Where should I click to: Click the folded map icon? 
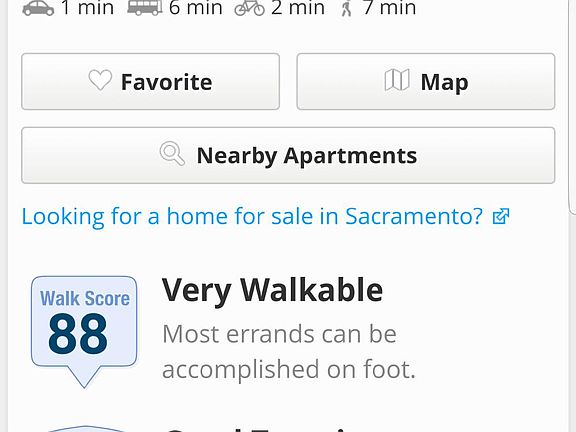(x=397, y=80)
